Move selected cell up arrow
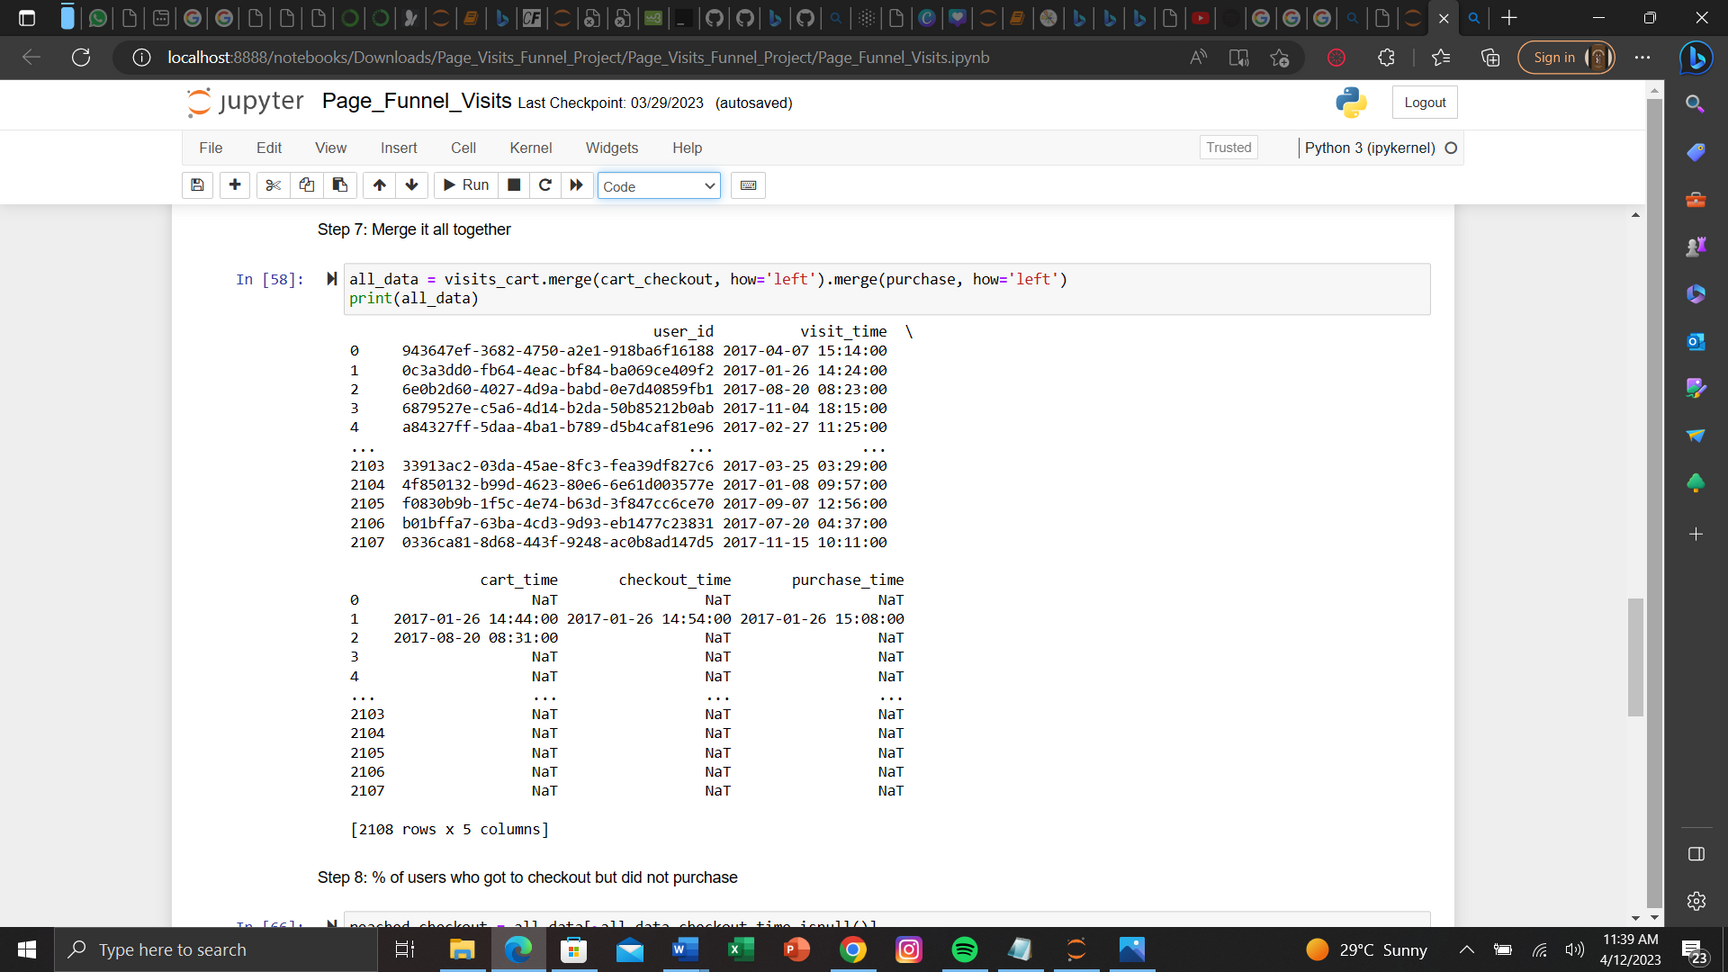 coord(379,185)
